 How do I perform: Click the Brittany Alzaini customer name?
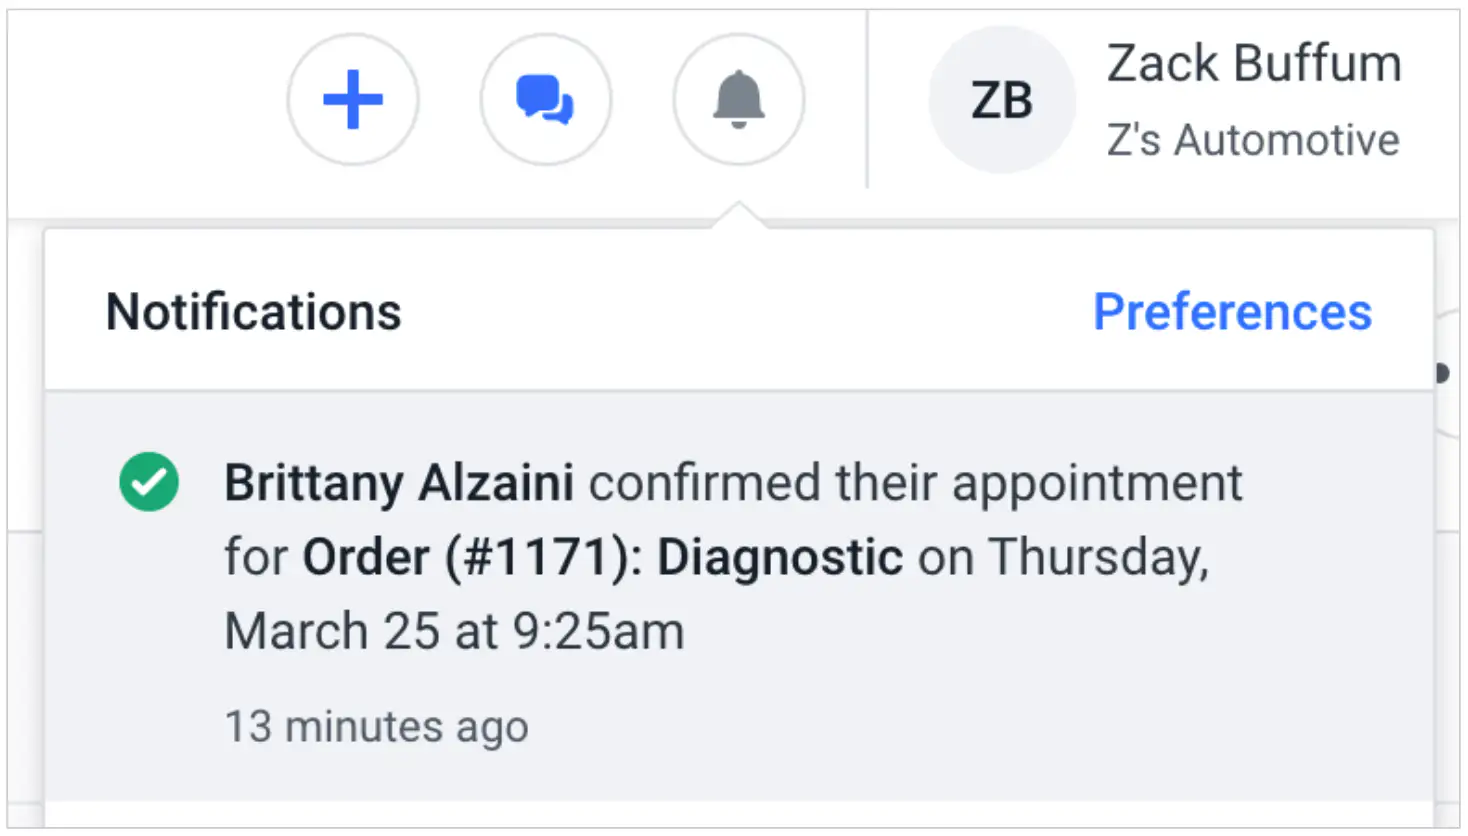point(399,483)
